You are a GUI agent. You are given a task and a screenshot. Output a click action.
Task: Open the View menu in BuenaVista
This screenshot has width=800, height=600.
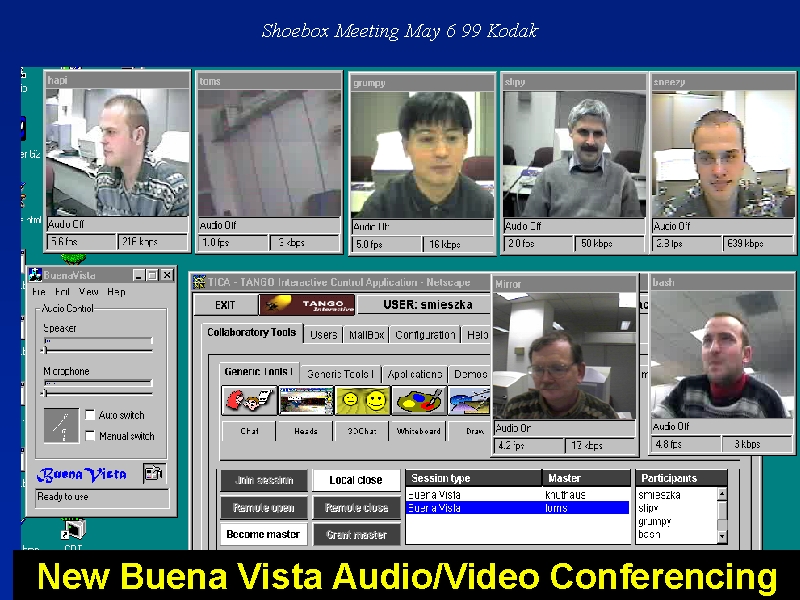coord(88,292)
